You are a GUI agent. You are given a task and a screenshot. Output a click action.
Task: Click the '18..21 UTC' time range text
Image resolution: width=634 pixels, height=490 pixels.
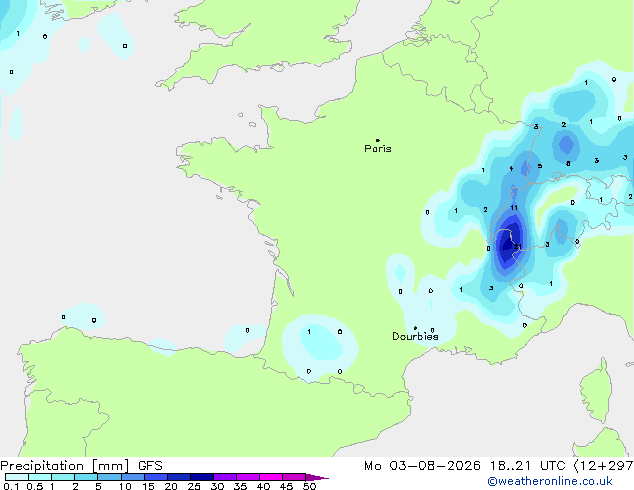527,466
